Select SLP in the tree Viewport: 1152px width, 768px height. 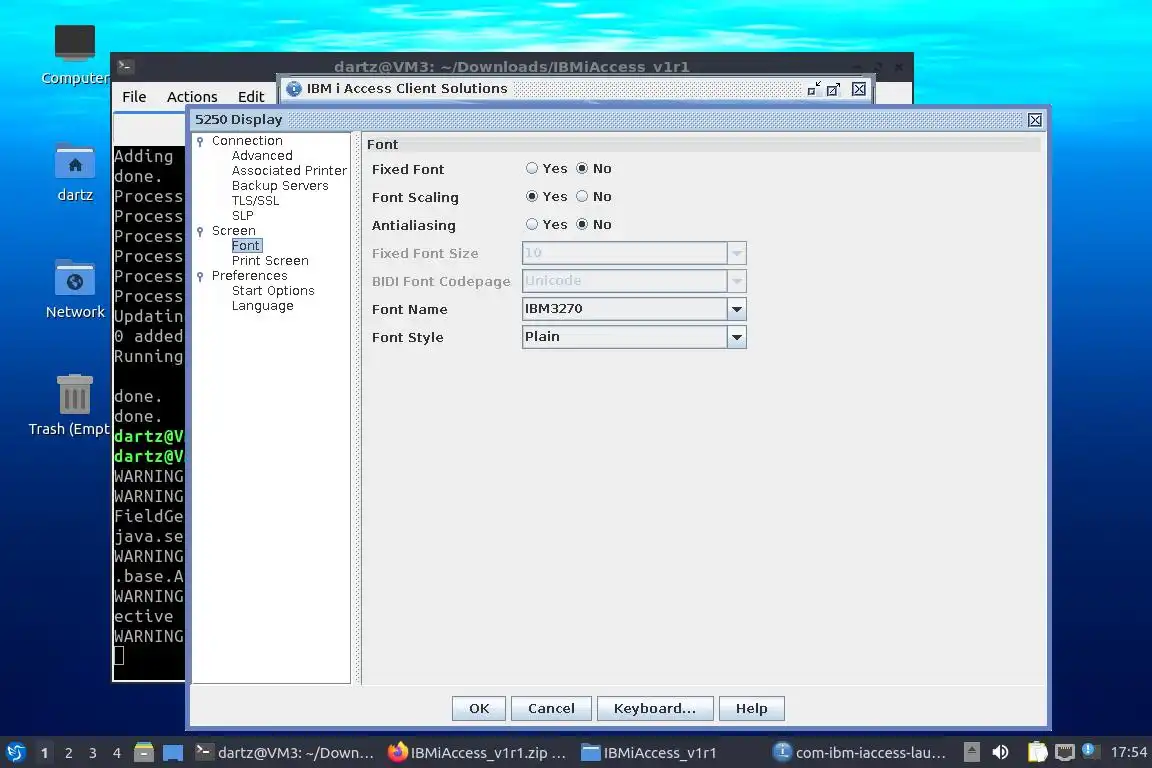click(x=242, y=216)
